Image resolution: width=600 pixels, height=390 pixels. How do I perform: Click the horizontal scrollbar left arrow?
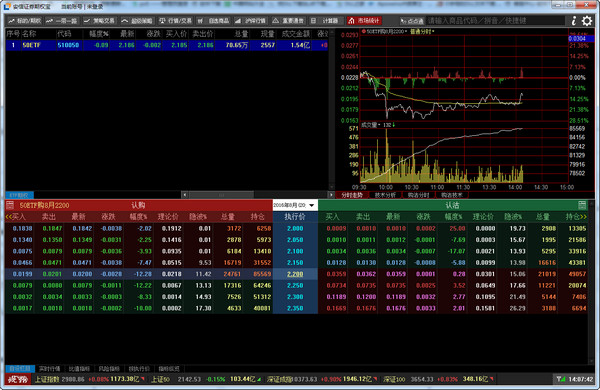(x=184, y=195)
